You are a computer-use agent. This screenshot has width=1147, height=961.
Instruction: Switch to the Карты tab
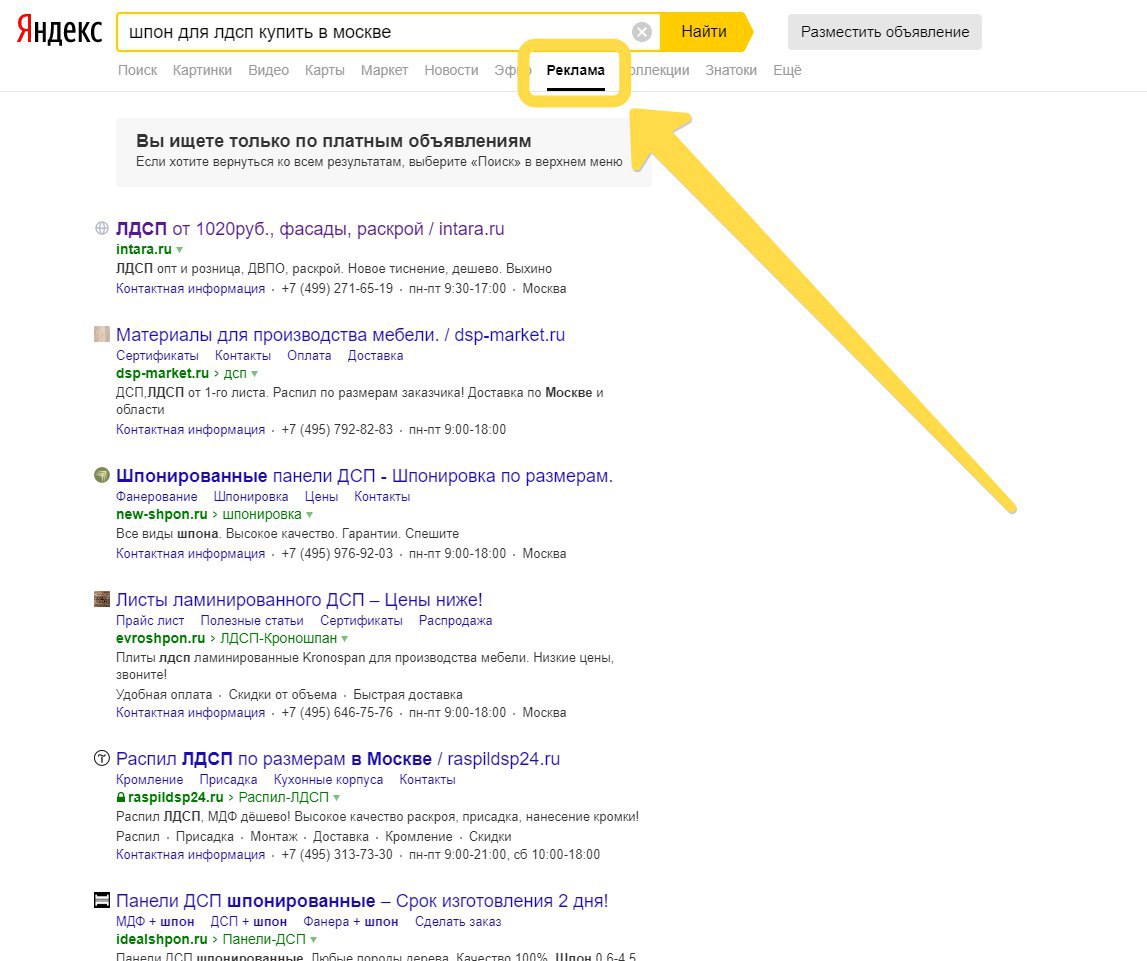point(325,70)
